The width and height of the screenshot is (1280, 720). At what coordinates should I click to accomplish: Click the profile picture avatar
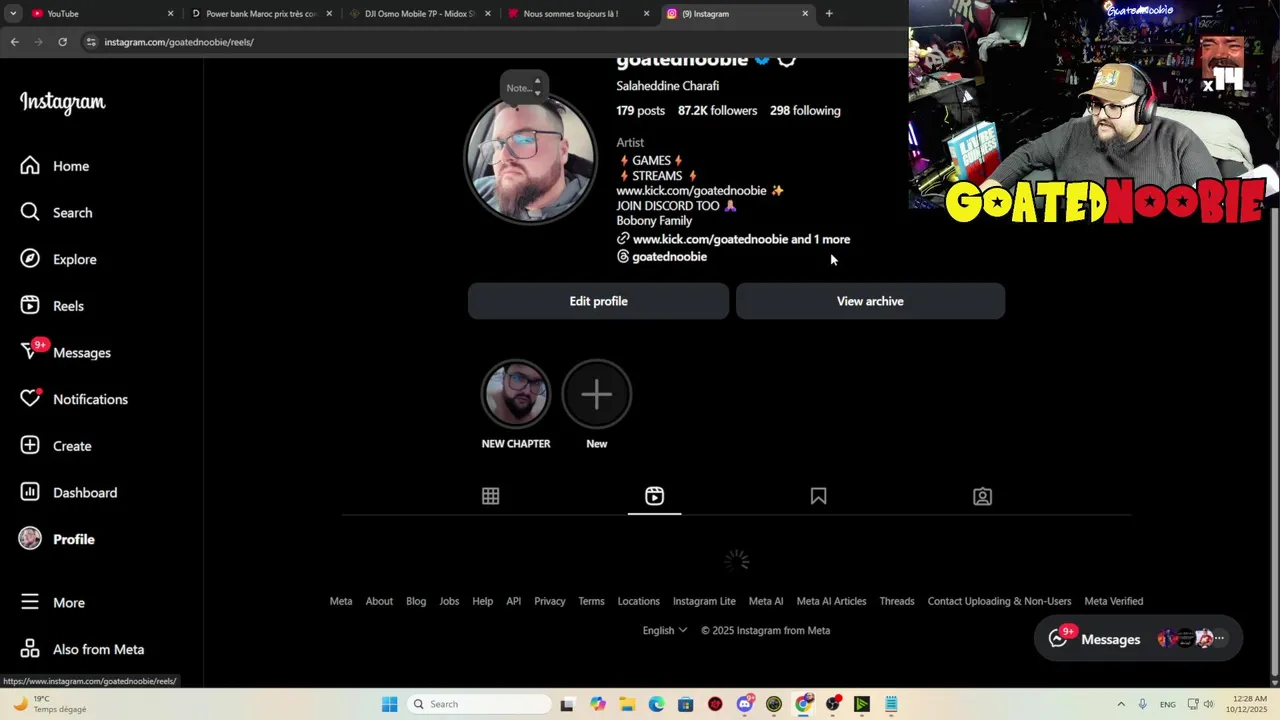530,160
